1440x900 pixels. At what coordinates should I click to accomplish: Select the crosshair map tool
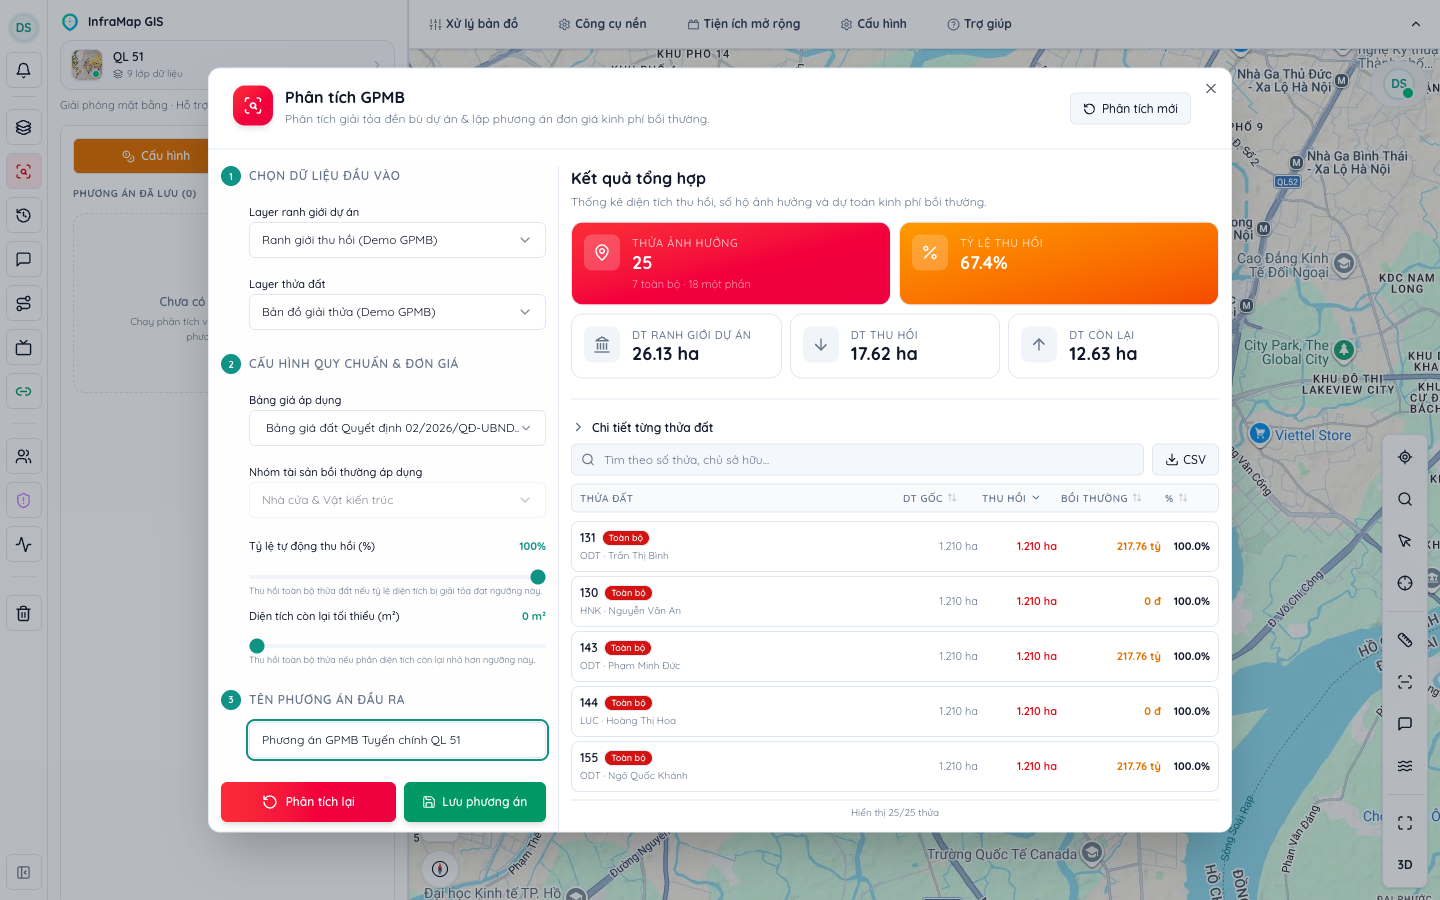click(1405, 583)
